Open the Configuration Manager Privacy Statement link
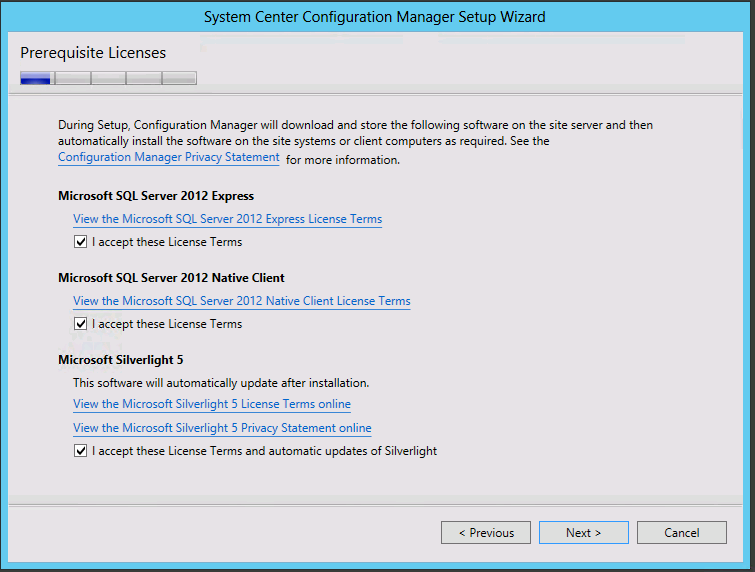Screen dimensions: 755x572 coord(169,157)
